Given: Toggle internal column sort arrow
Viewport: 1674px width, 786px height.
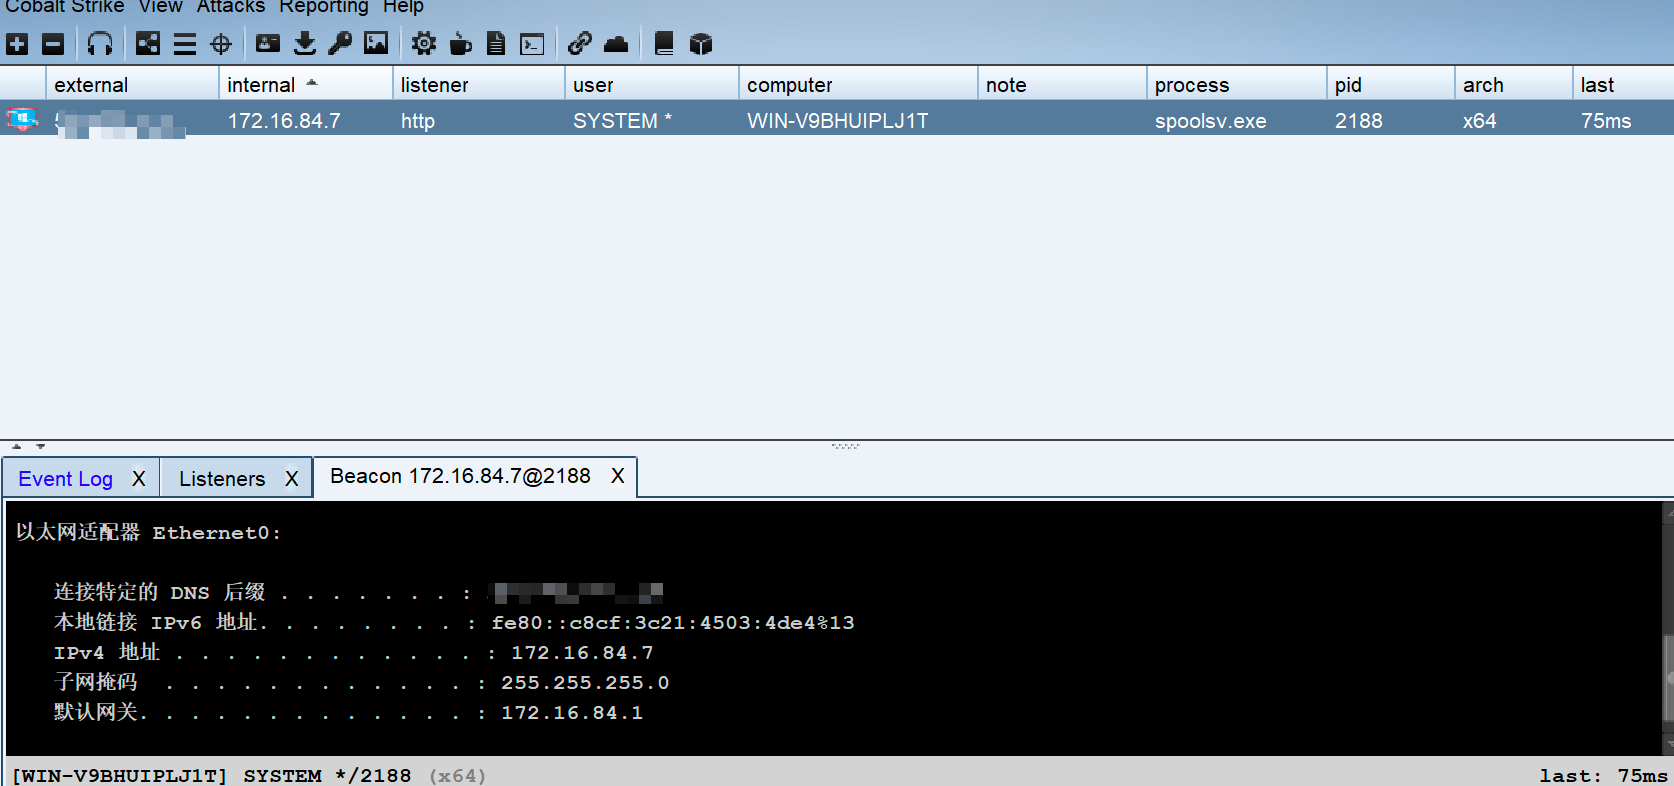Looking at the screenshot, I should (312, 83).
